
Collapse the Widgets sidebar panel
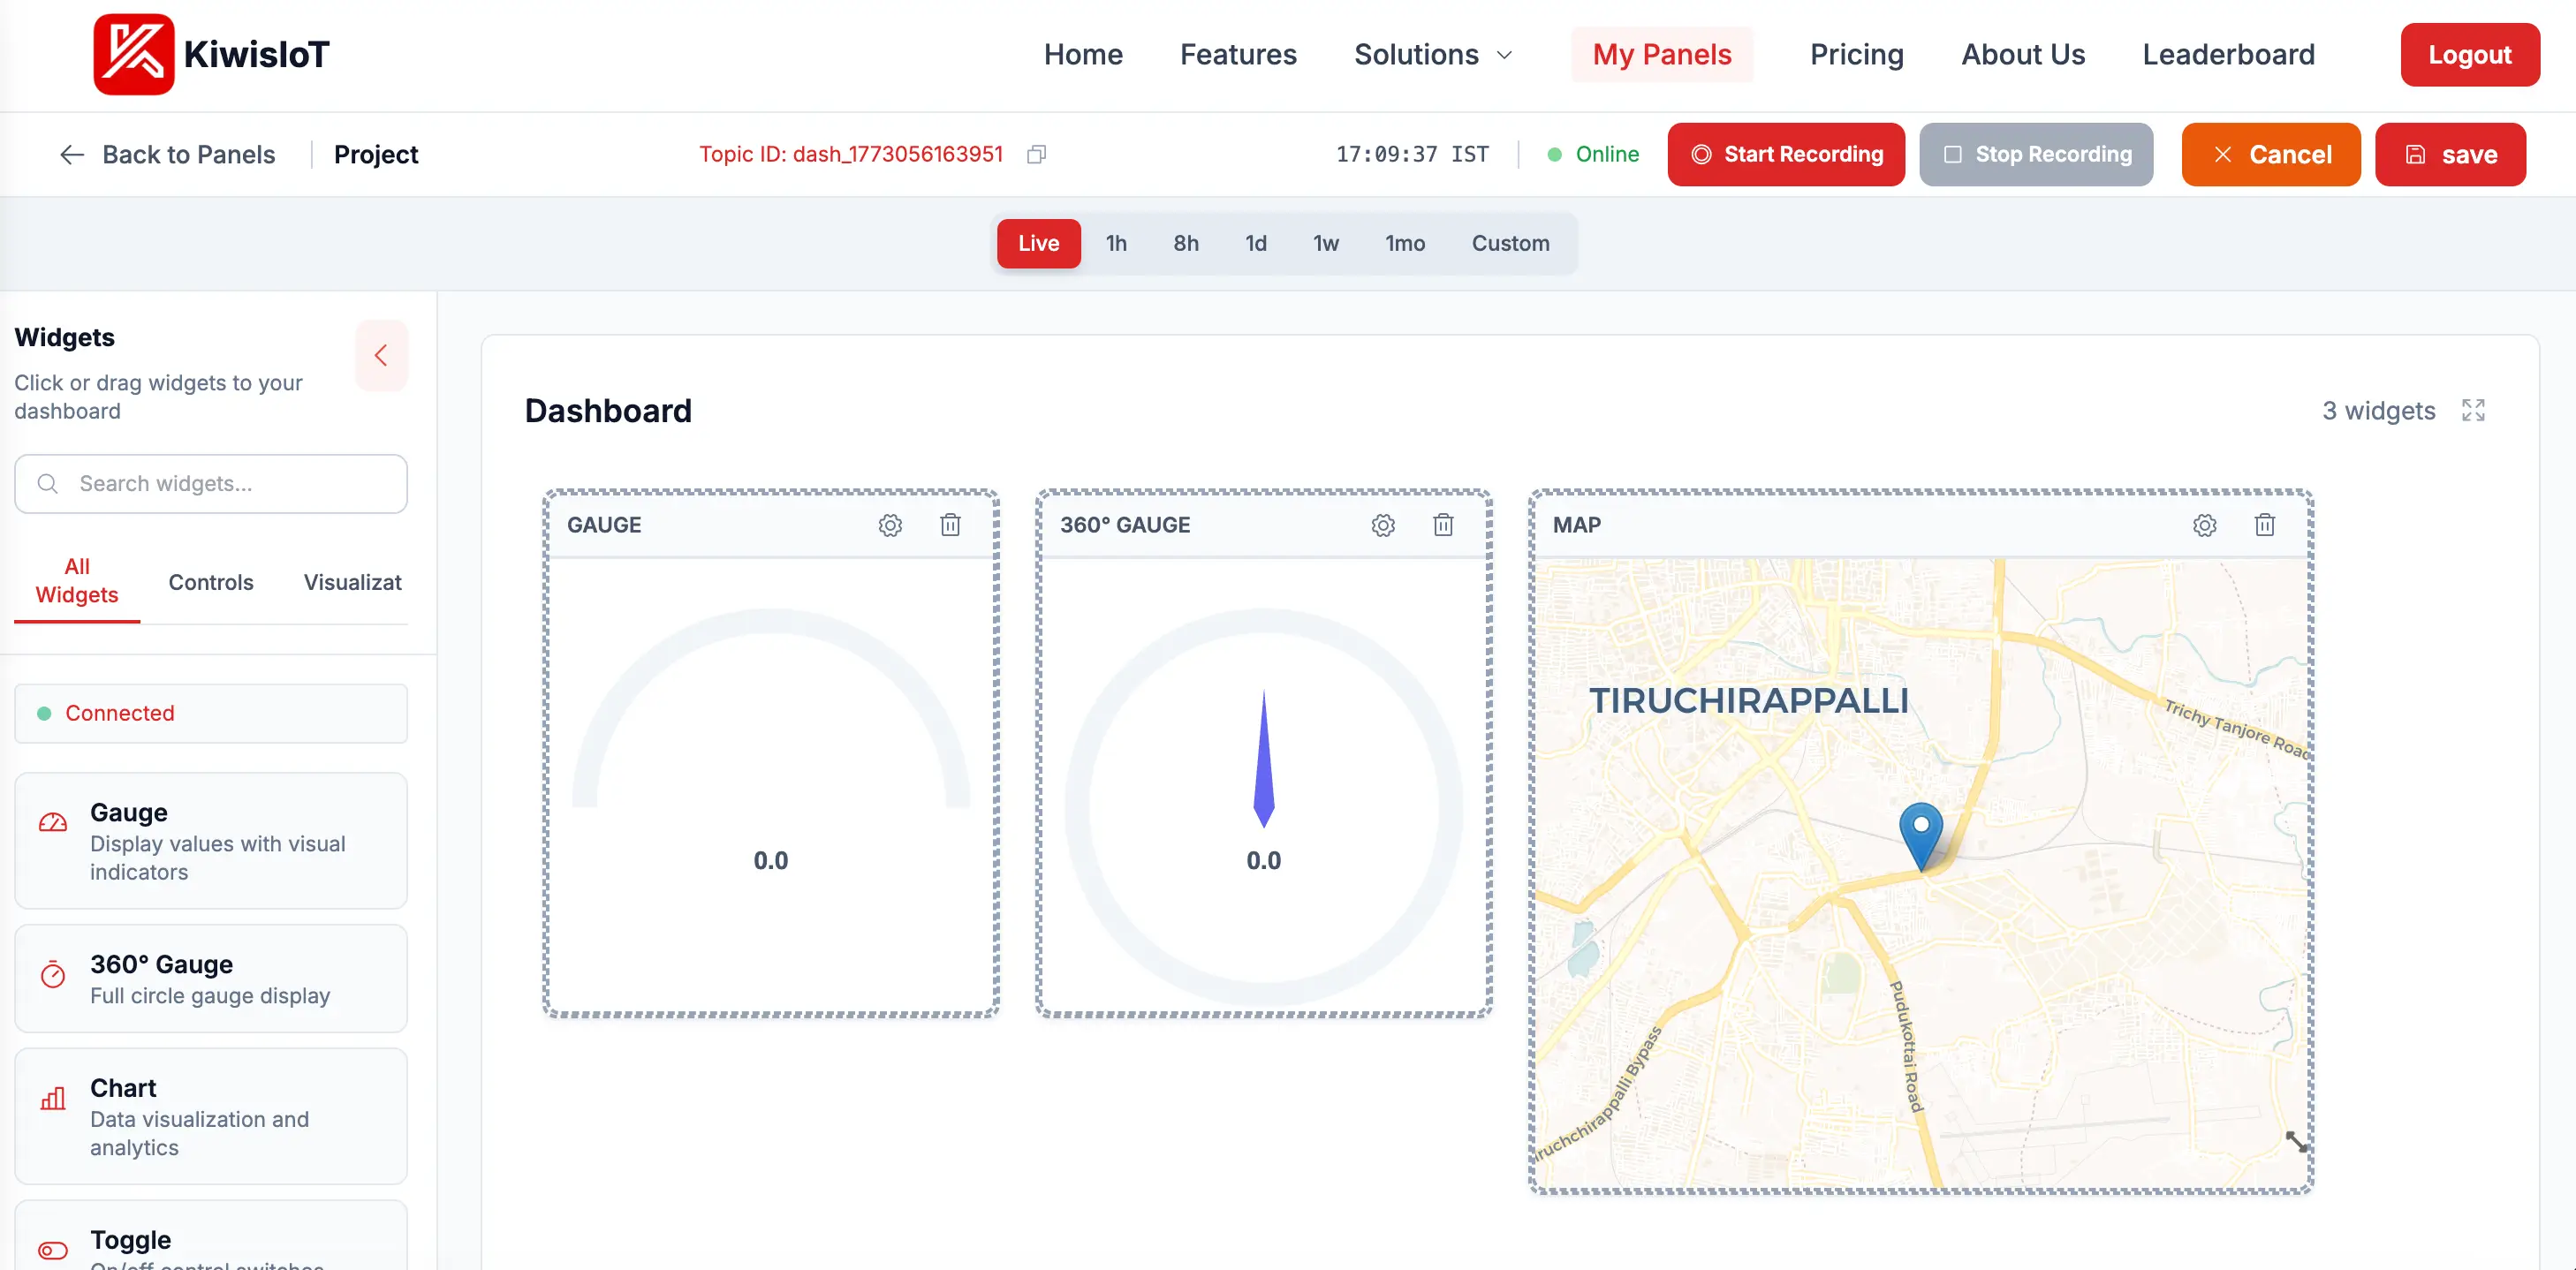point(381,355)
